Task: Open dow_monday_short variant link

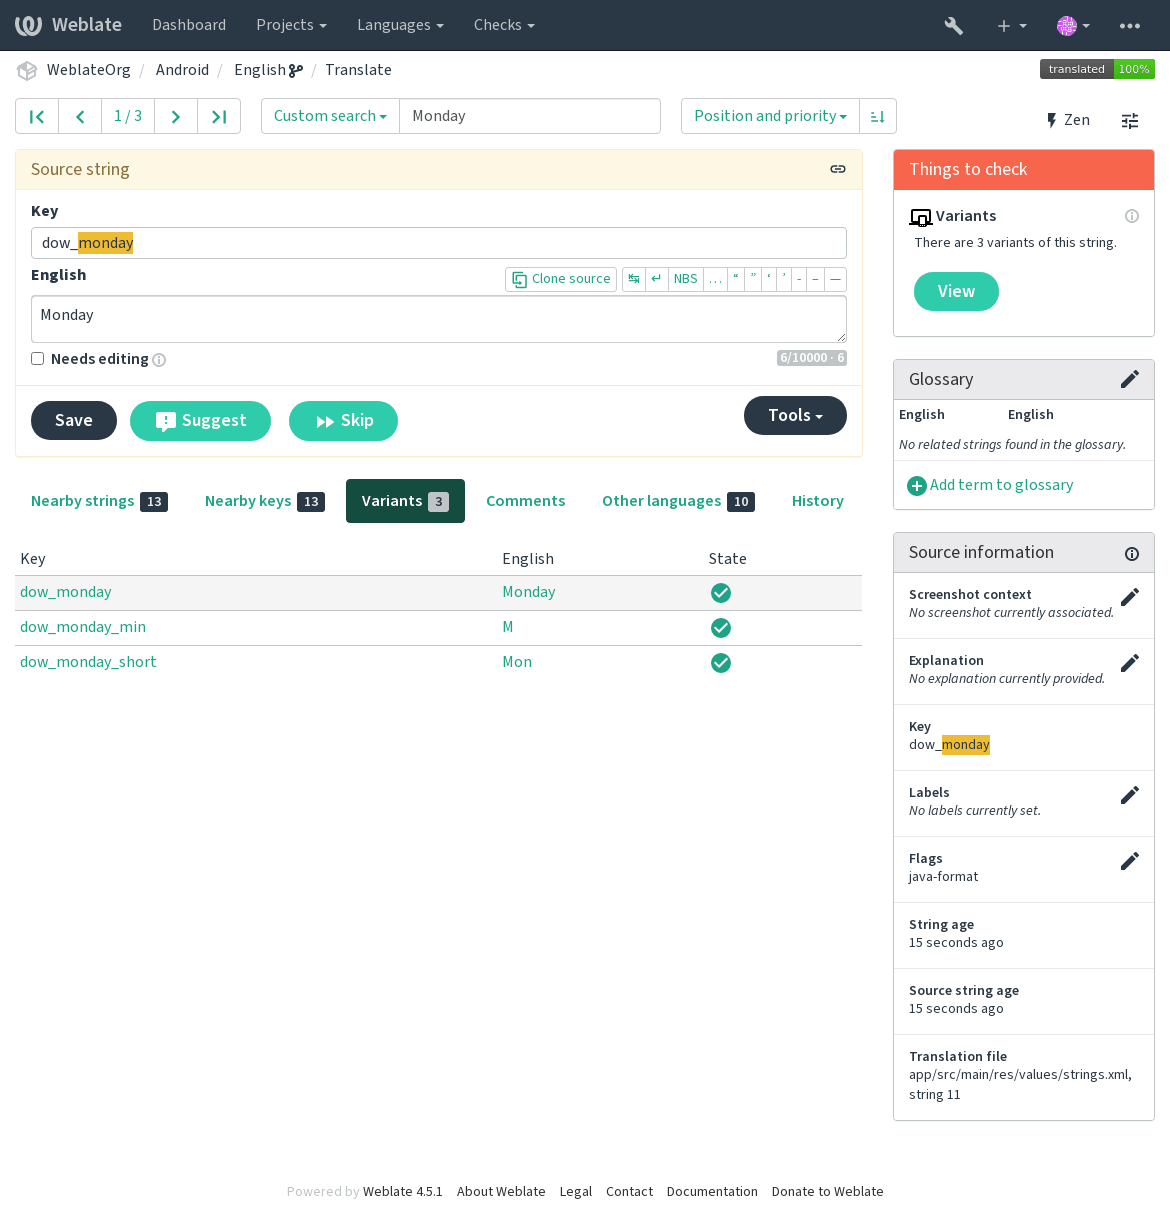Action: pos(88,662)
